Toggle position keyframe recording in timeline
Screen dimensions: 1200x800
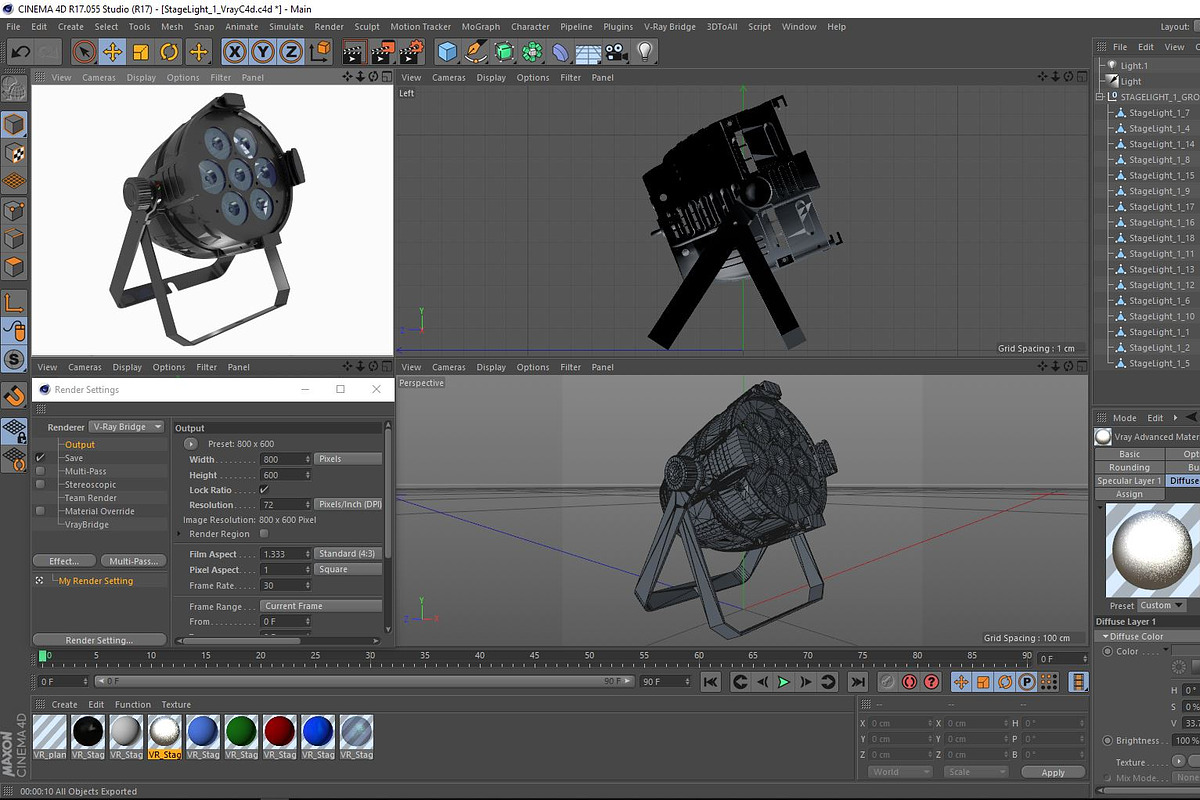(x=961, y=682)
